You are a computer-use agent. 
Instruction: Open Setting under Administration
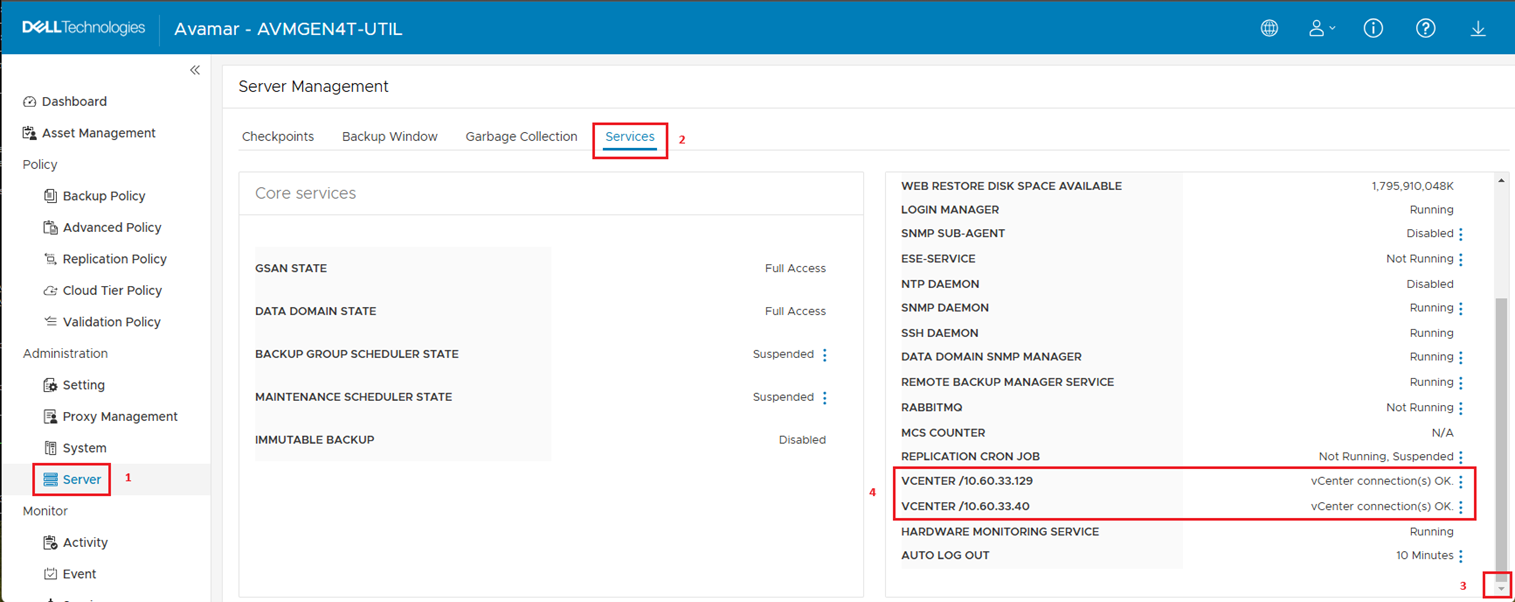(83, 385)
